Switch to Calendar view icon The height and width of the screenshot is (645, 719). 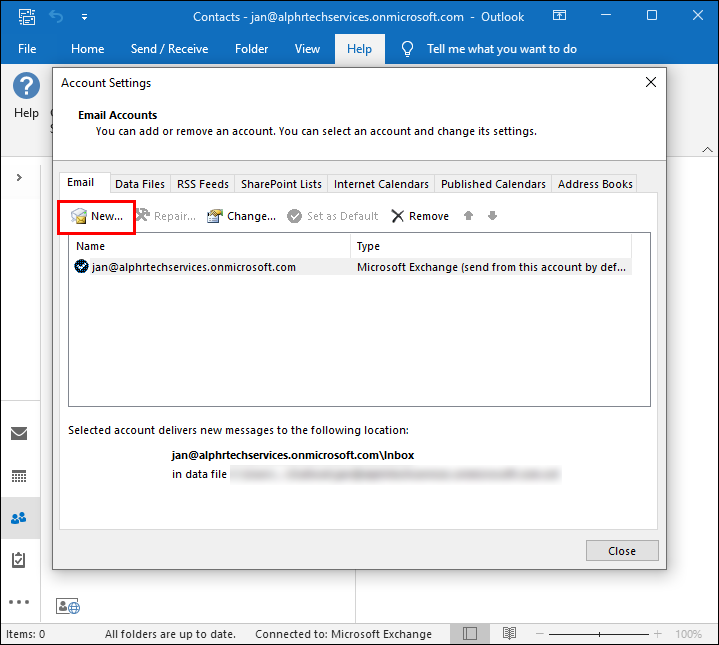[x=19, y=476]
